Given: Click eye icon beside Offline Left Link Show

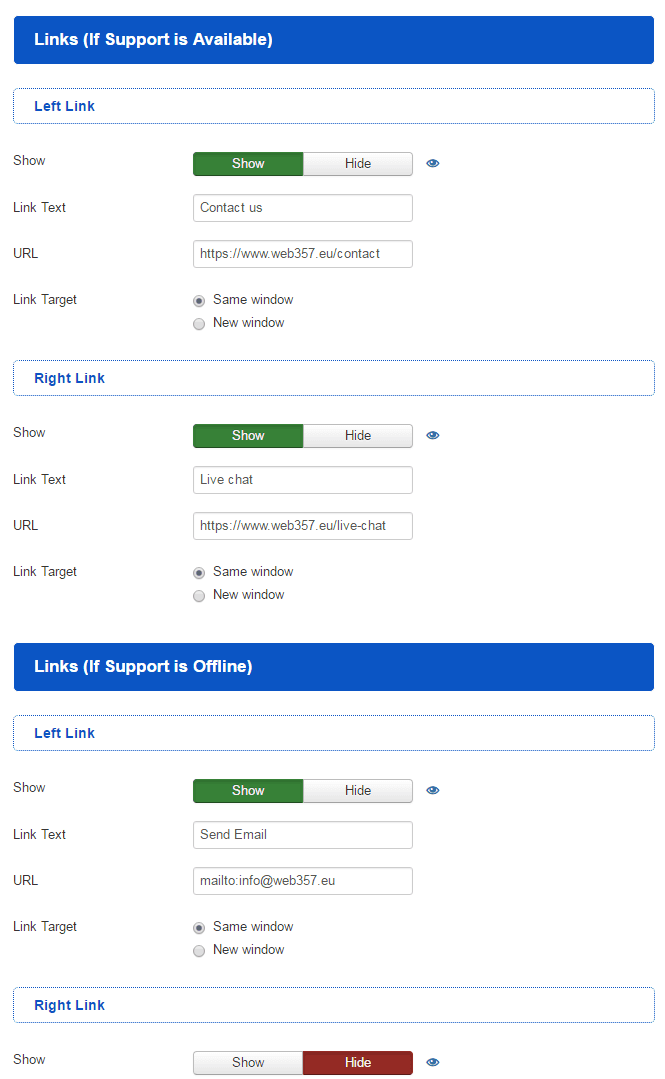Looking at the screenshot, I should (x=433, y=790).
